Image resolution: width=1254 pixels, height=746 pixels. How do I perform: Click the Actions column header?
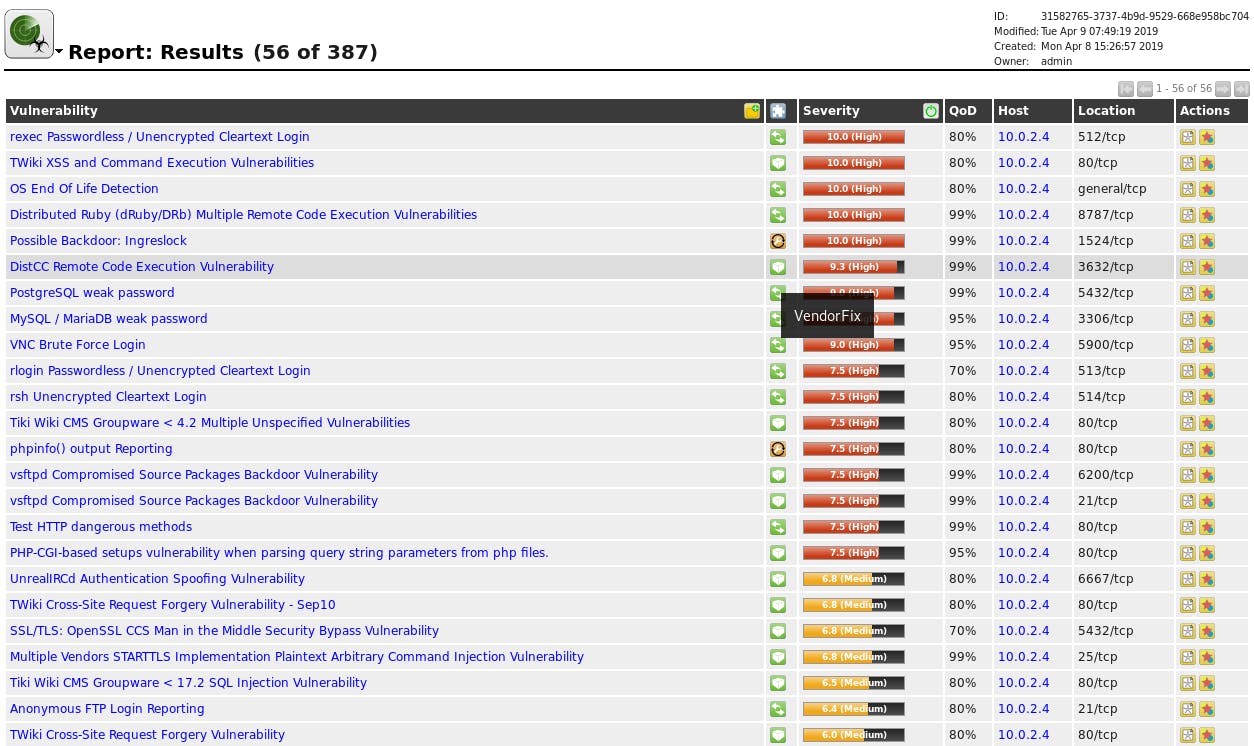tap(1205, 111)
